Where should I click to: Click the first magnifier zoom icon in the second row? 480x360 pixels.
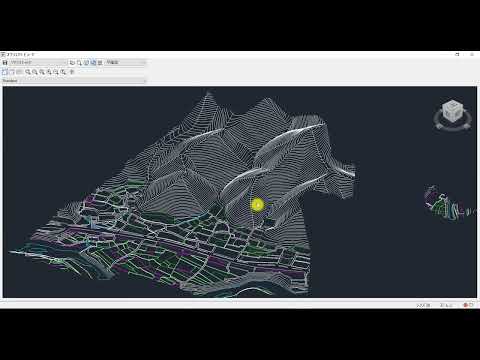click(28, 72)
